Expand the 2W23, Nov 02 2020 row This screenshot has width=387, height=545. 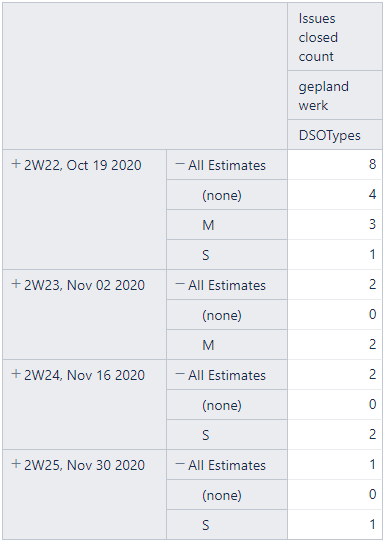16,284
